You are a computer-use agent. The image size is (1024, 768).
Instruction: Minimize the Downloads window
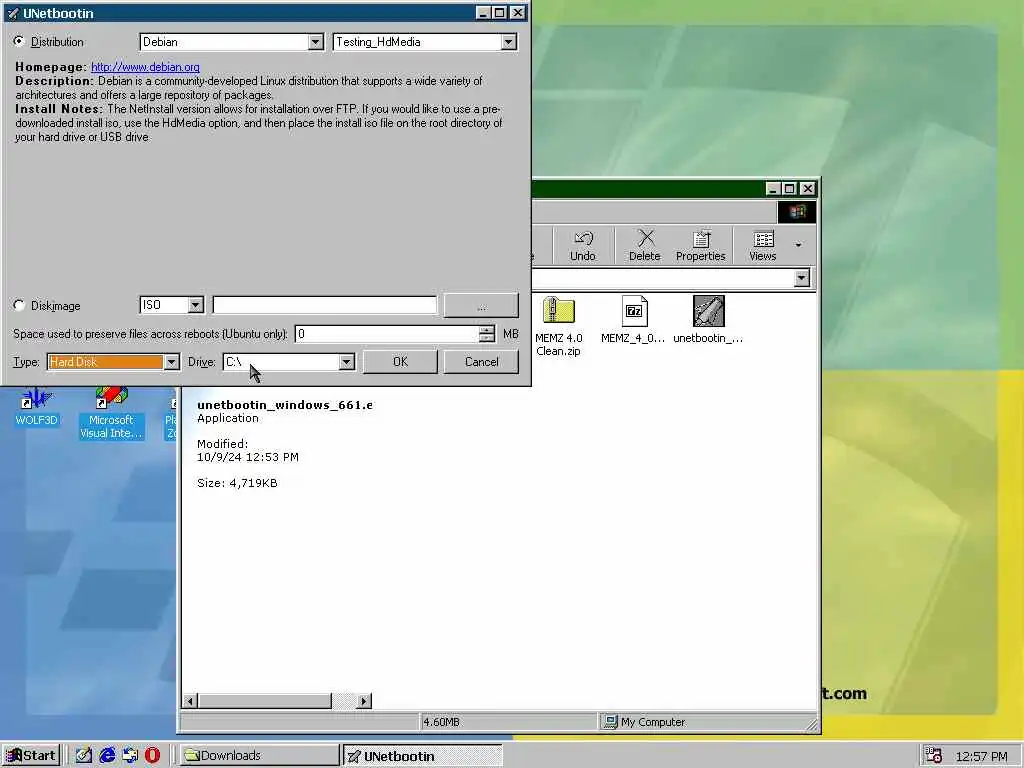(773, 189)
